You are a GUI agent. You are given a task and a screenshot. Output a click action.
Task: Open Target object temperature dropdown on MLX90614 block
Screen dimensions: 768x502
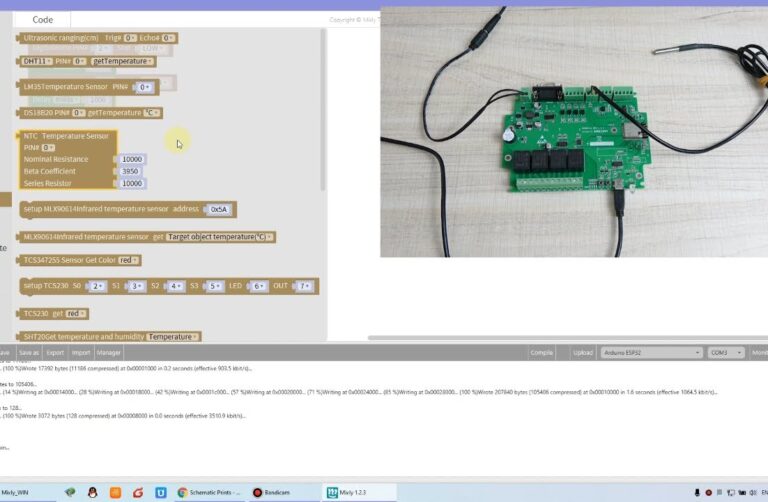[x=220, y=237]
